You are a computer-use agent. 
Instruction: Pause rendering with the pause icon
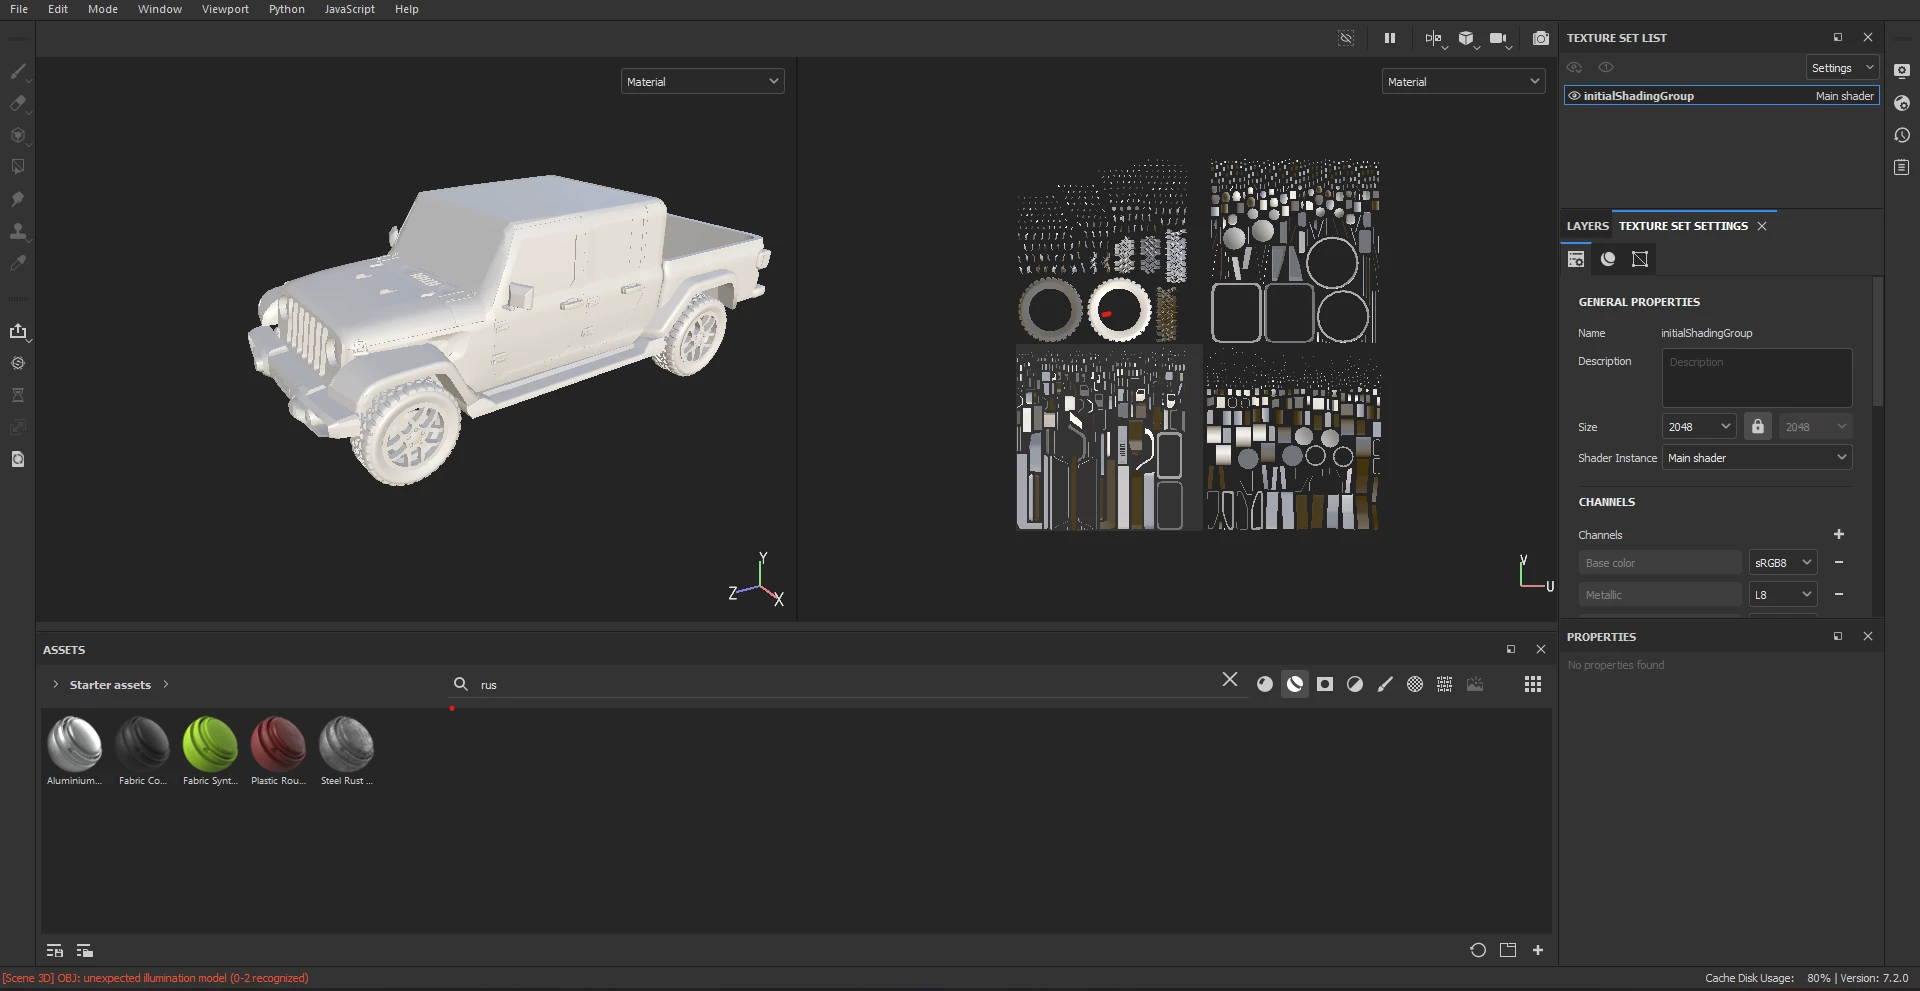(x=1389, y=38)
